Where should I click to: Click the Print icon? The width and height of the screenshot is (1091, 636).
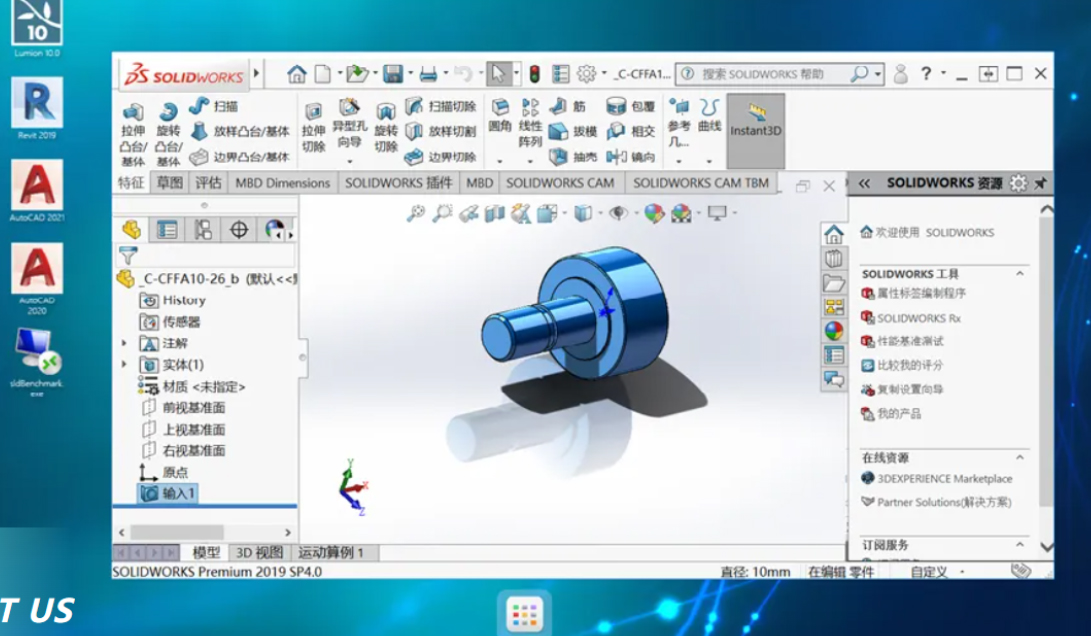coord(428,74)
